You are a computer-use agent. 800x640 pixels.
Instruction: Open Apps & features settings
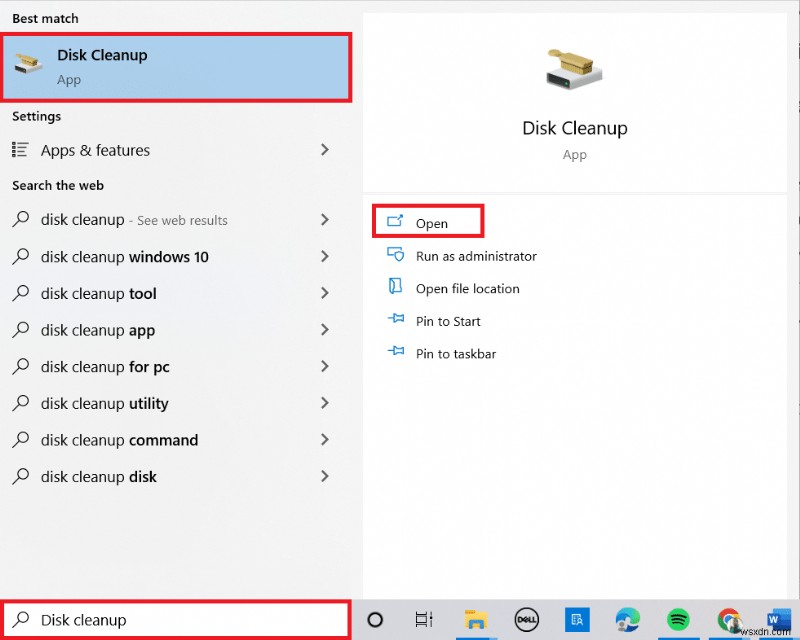point(95,150)
